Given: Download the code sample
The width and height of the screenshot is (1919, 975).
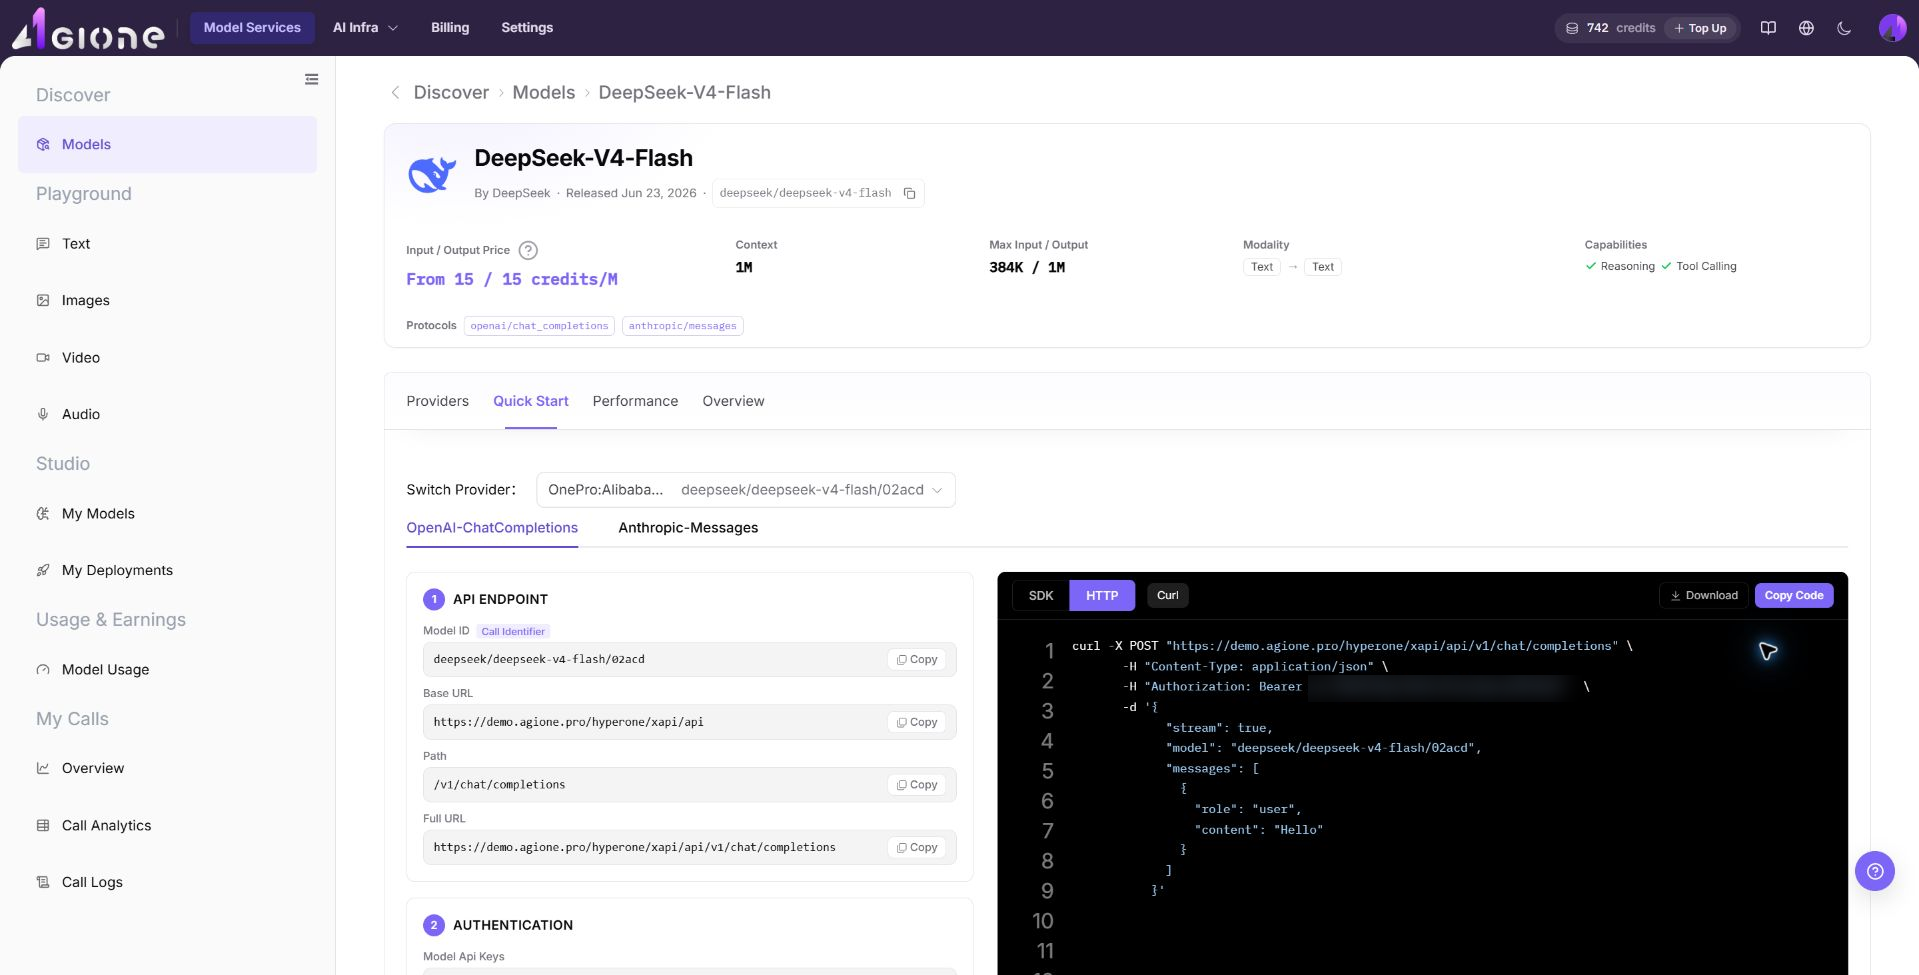Looking at the screenshot, I should (x=1704, y=596).
